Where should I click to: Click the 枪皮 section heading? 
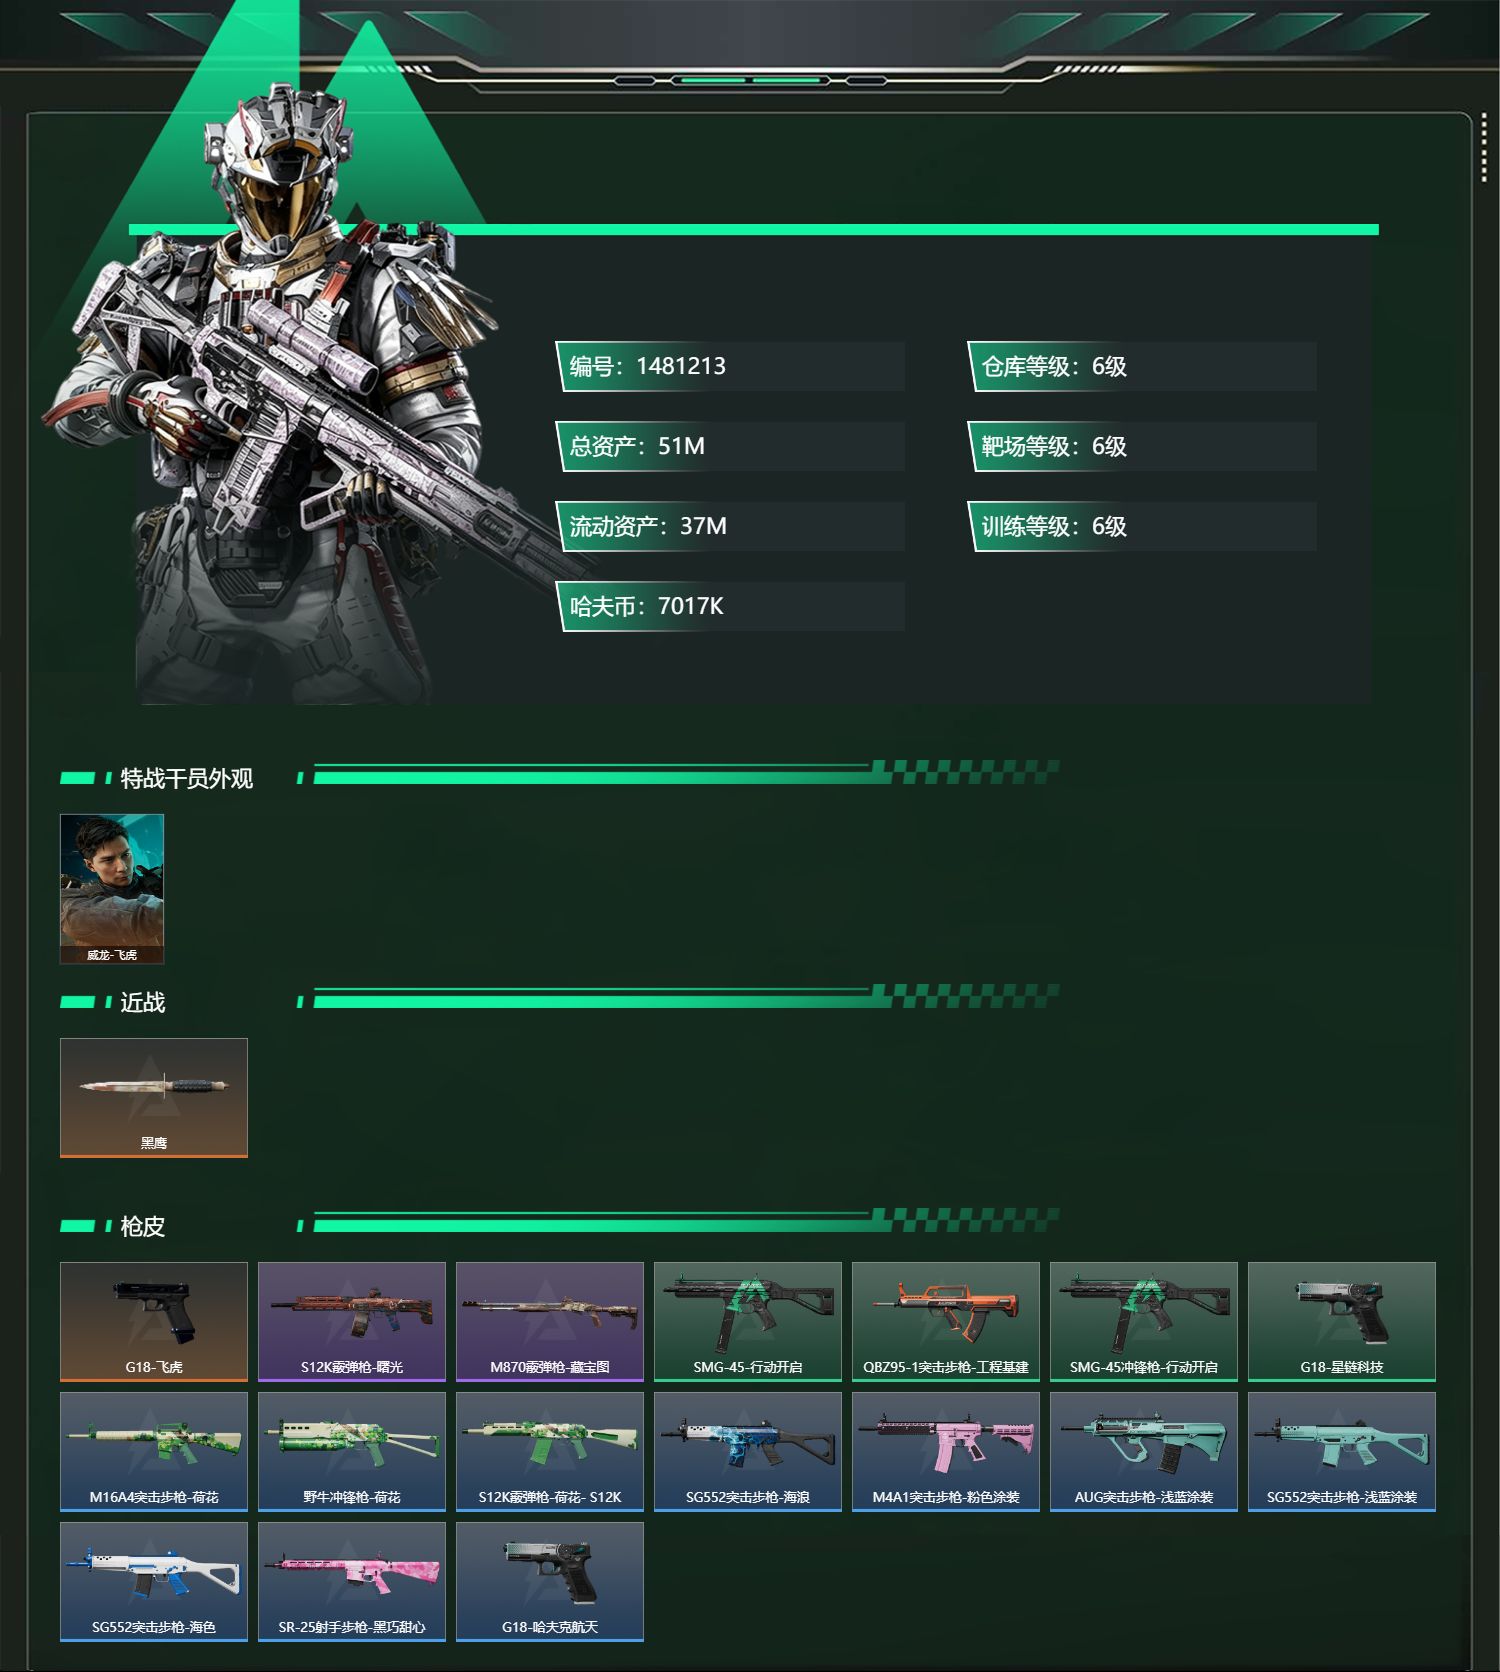tap(143, 1226)
